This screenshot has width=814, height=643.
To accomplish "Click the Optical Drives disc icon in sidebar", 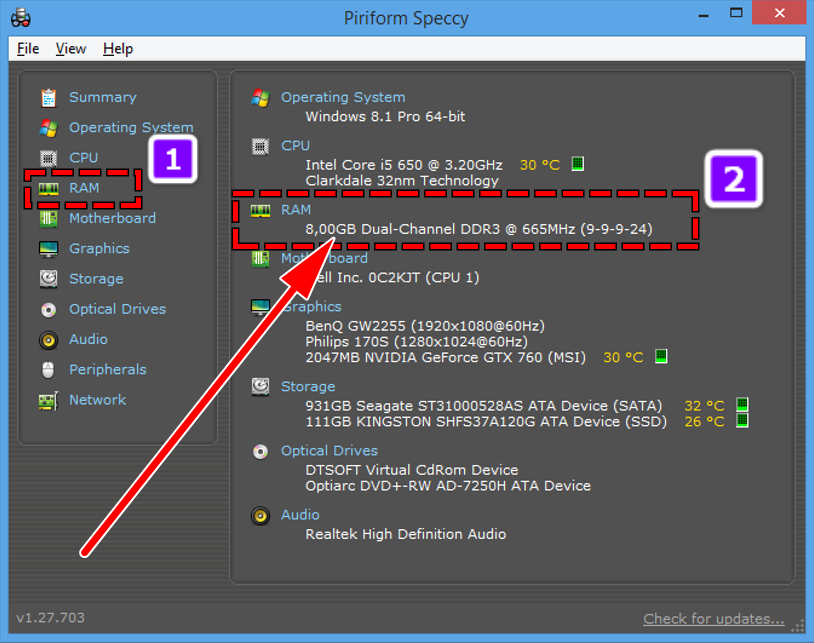I will click(x=48, y=309).
